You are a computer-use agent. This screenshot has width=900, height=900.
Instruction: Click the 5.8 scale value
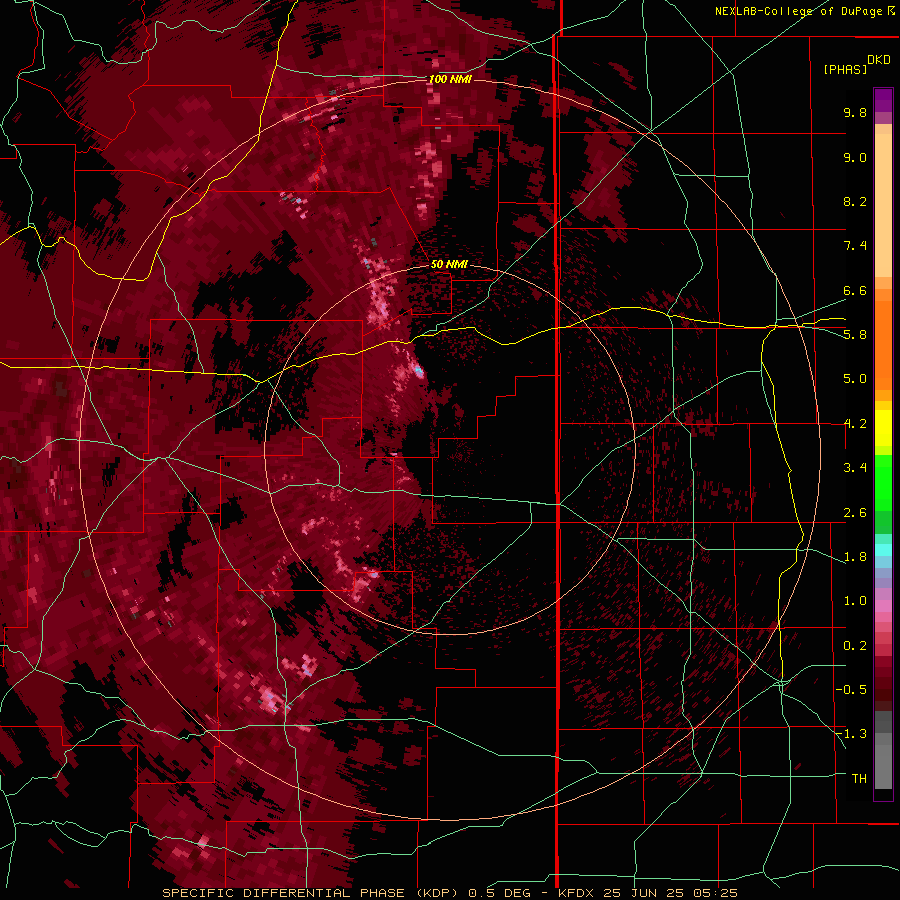pos(855,335)
